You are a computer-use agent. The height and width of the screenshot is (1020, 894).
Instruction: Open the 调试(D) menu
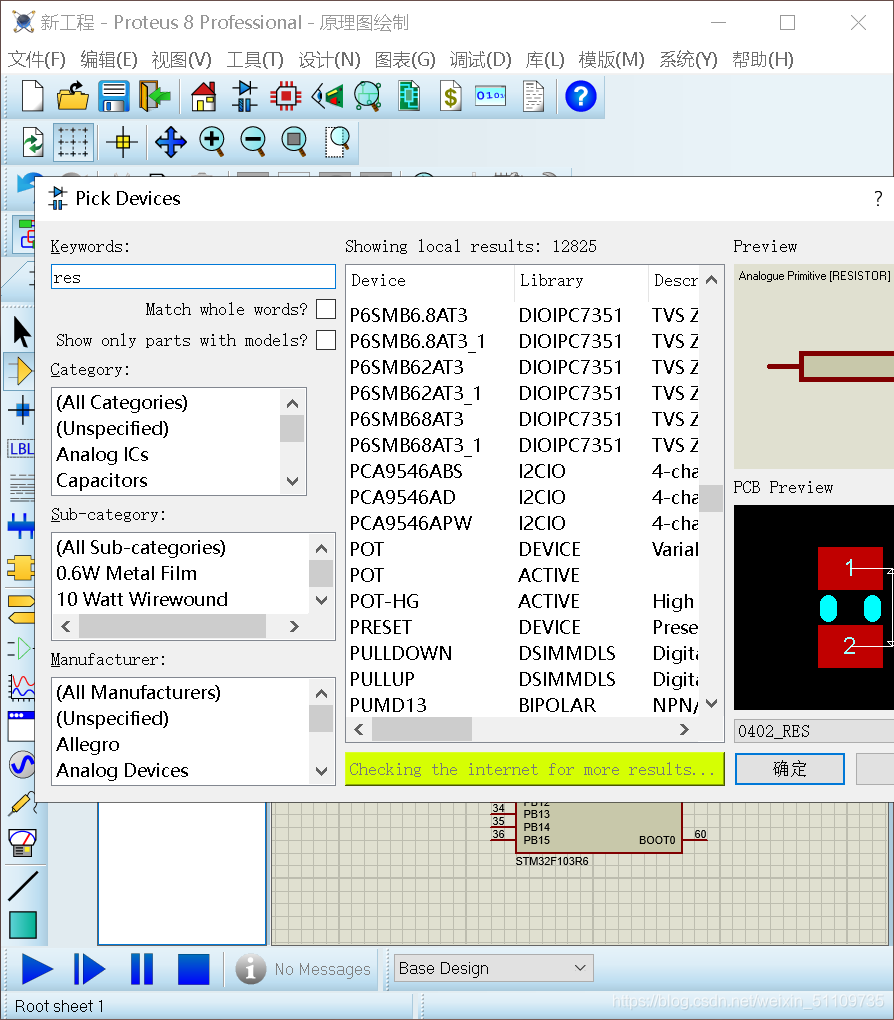pyautogui.click(x=480, y=60)
